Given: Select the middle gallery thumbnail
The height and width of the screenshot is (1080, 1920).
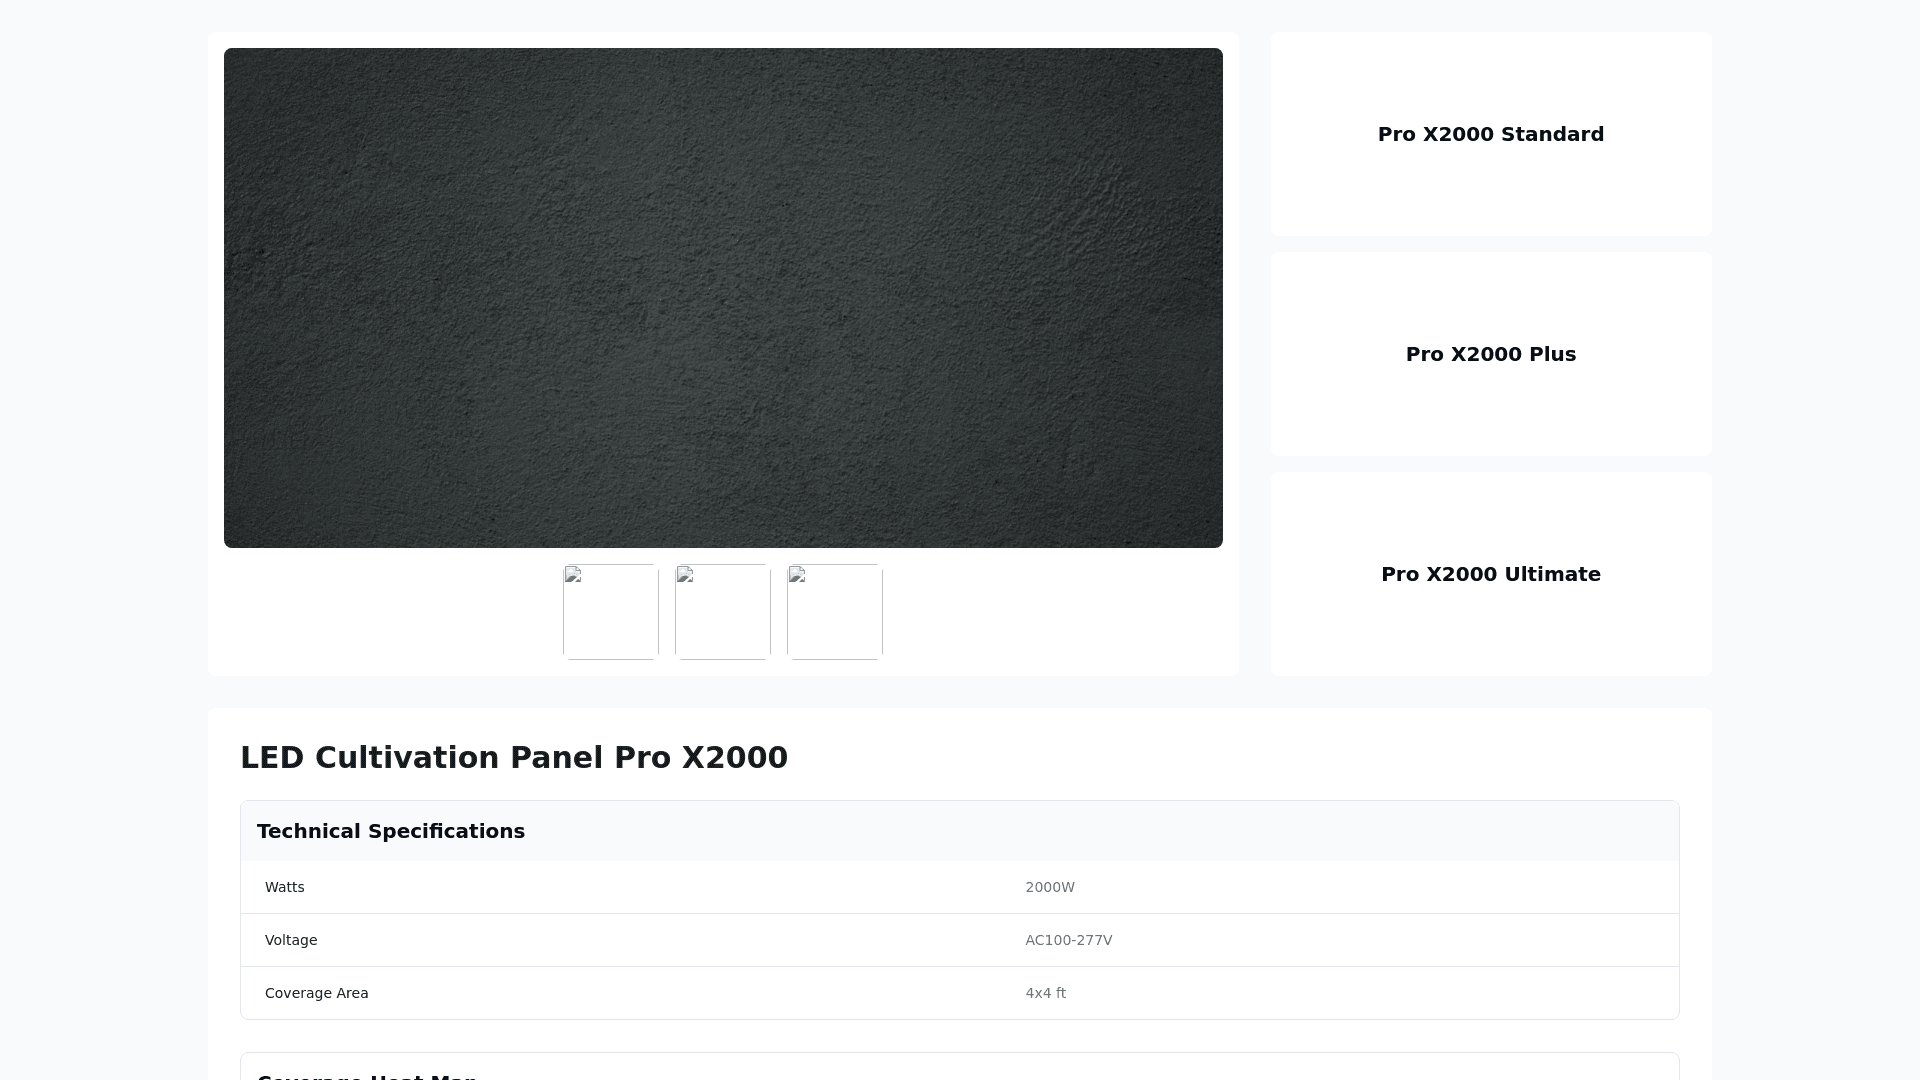Looking at the screenshot, I should [x=723, y=612].
